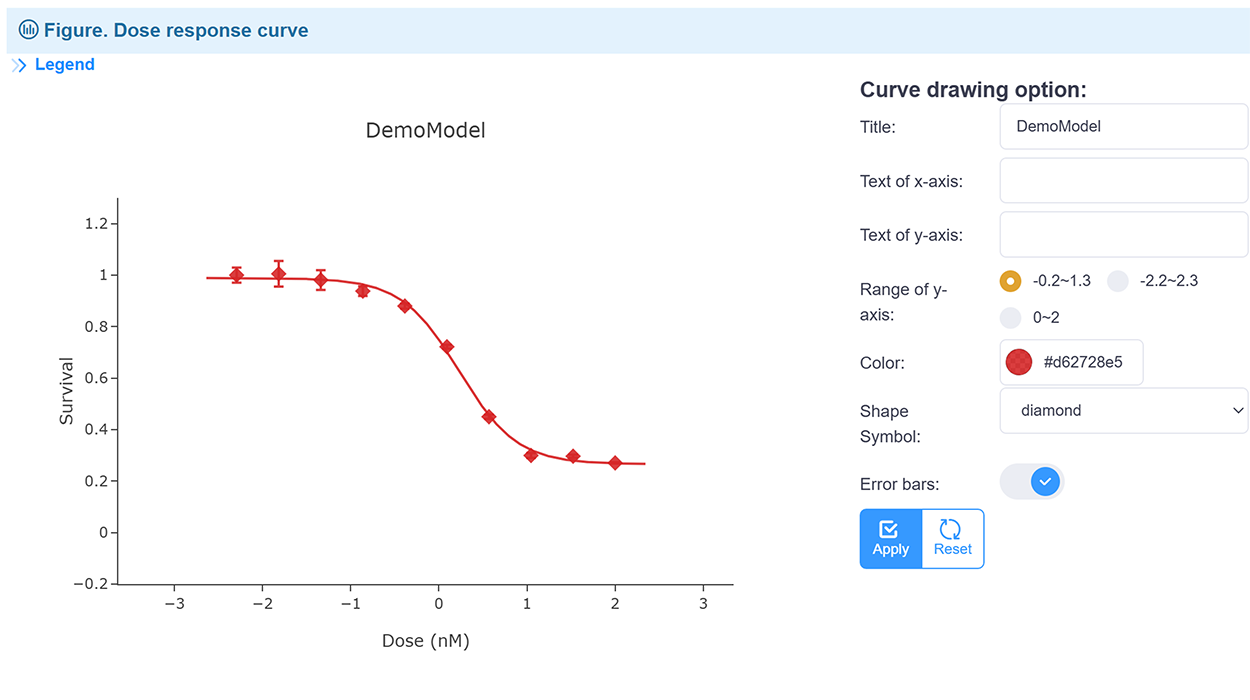Focus the Text of y-axis field

1123,235
